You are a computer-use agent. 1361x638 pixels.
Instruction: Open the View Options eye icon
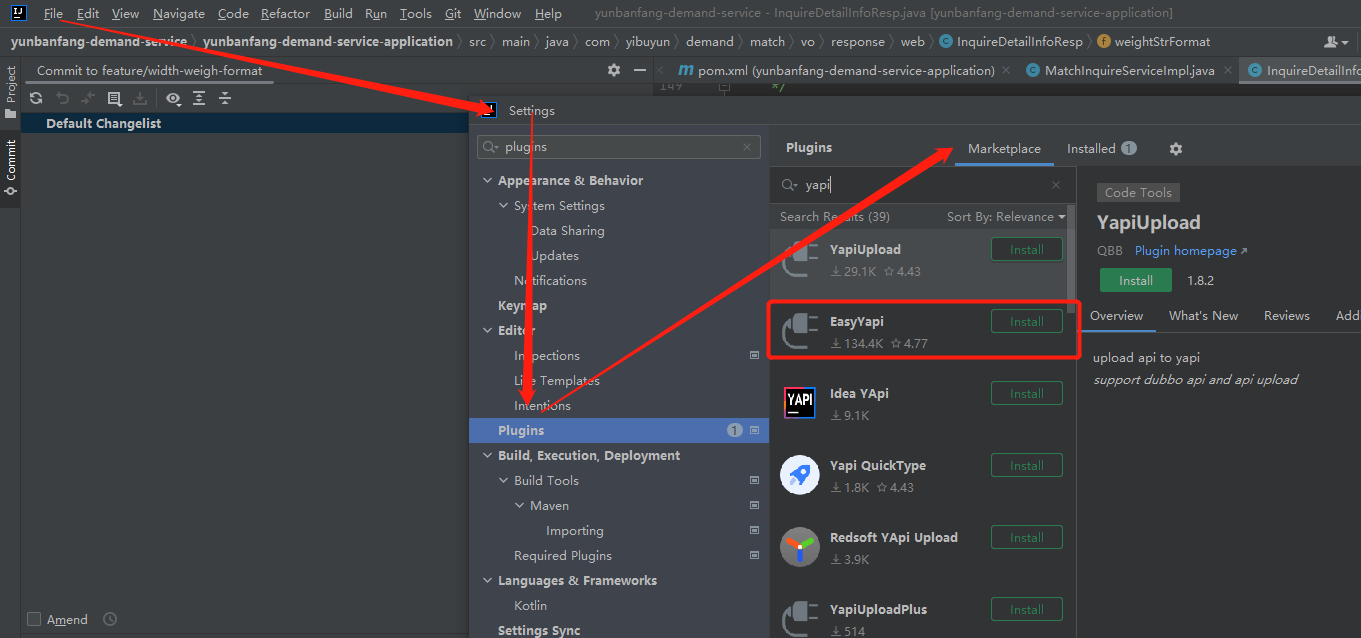173,98
